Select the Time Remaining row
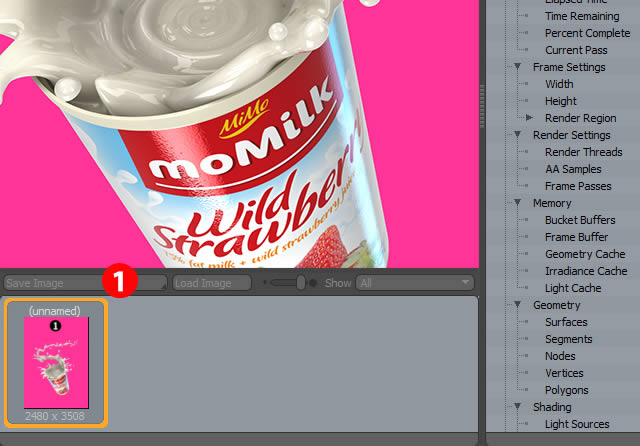Image resolution: width=640 pixels, height=446 pixels. pos(582,16)
